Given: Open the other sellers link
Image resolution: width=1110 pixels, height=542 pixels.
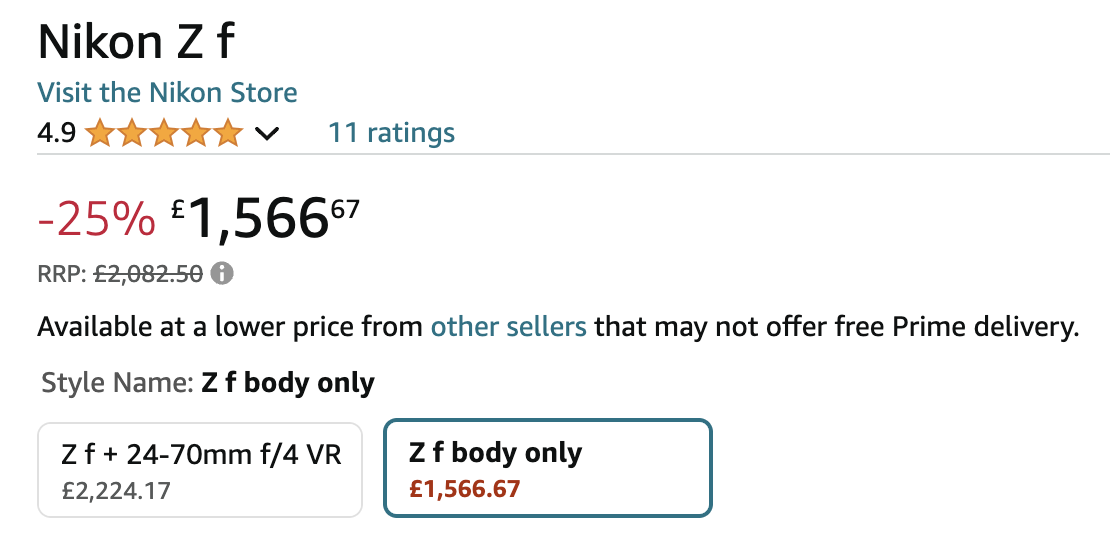Looking at the screenshot, I should pos(508,326).
